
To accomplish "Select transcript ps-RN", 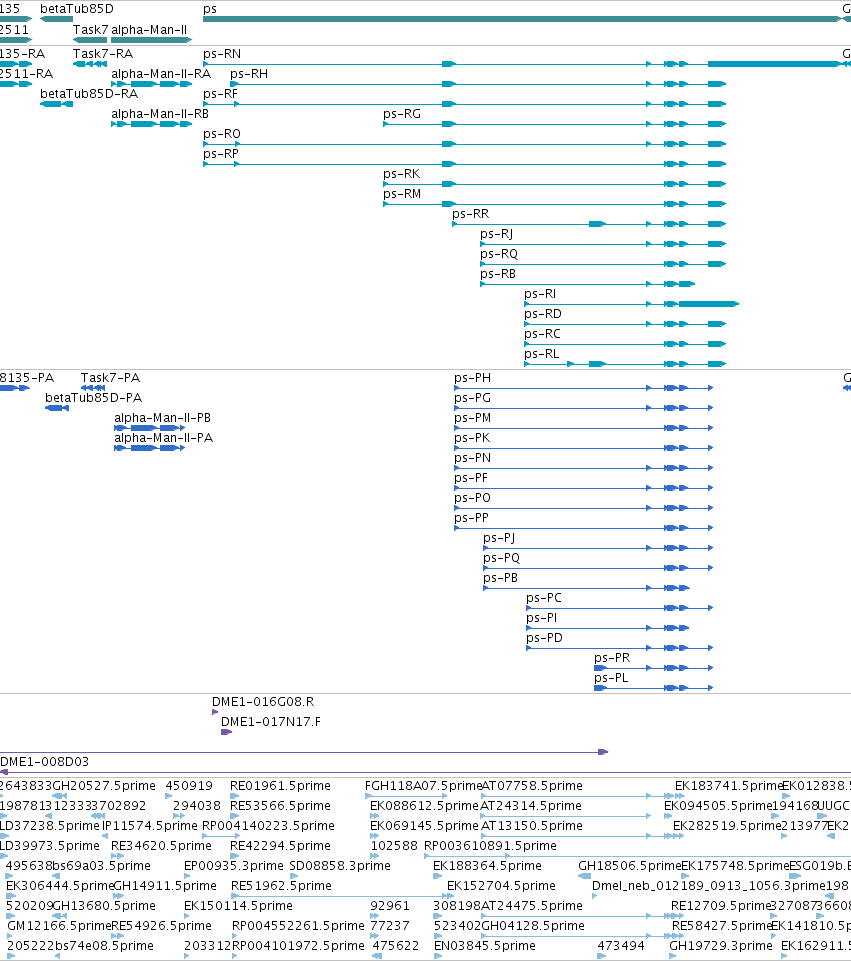I will (523, 64).
